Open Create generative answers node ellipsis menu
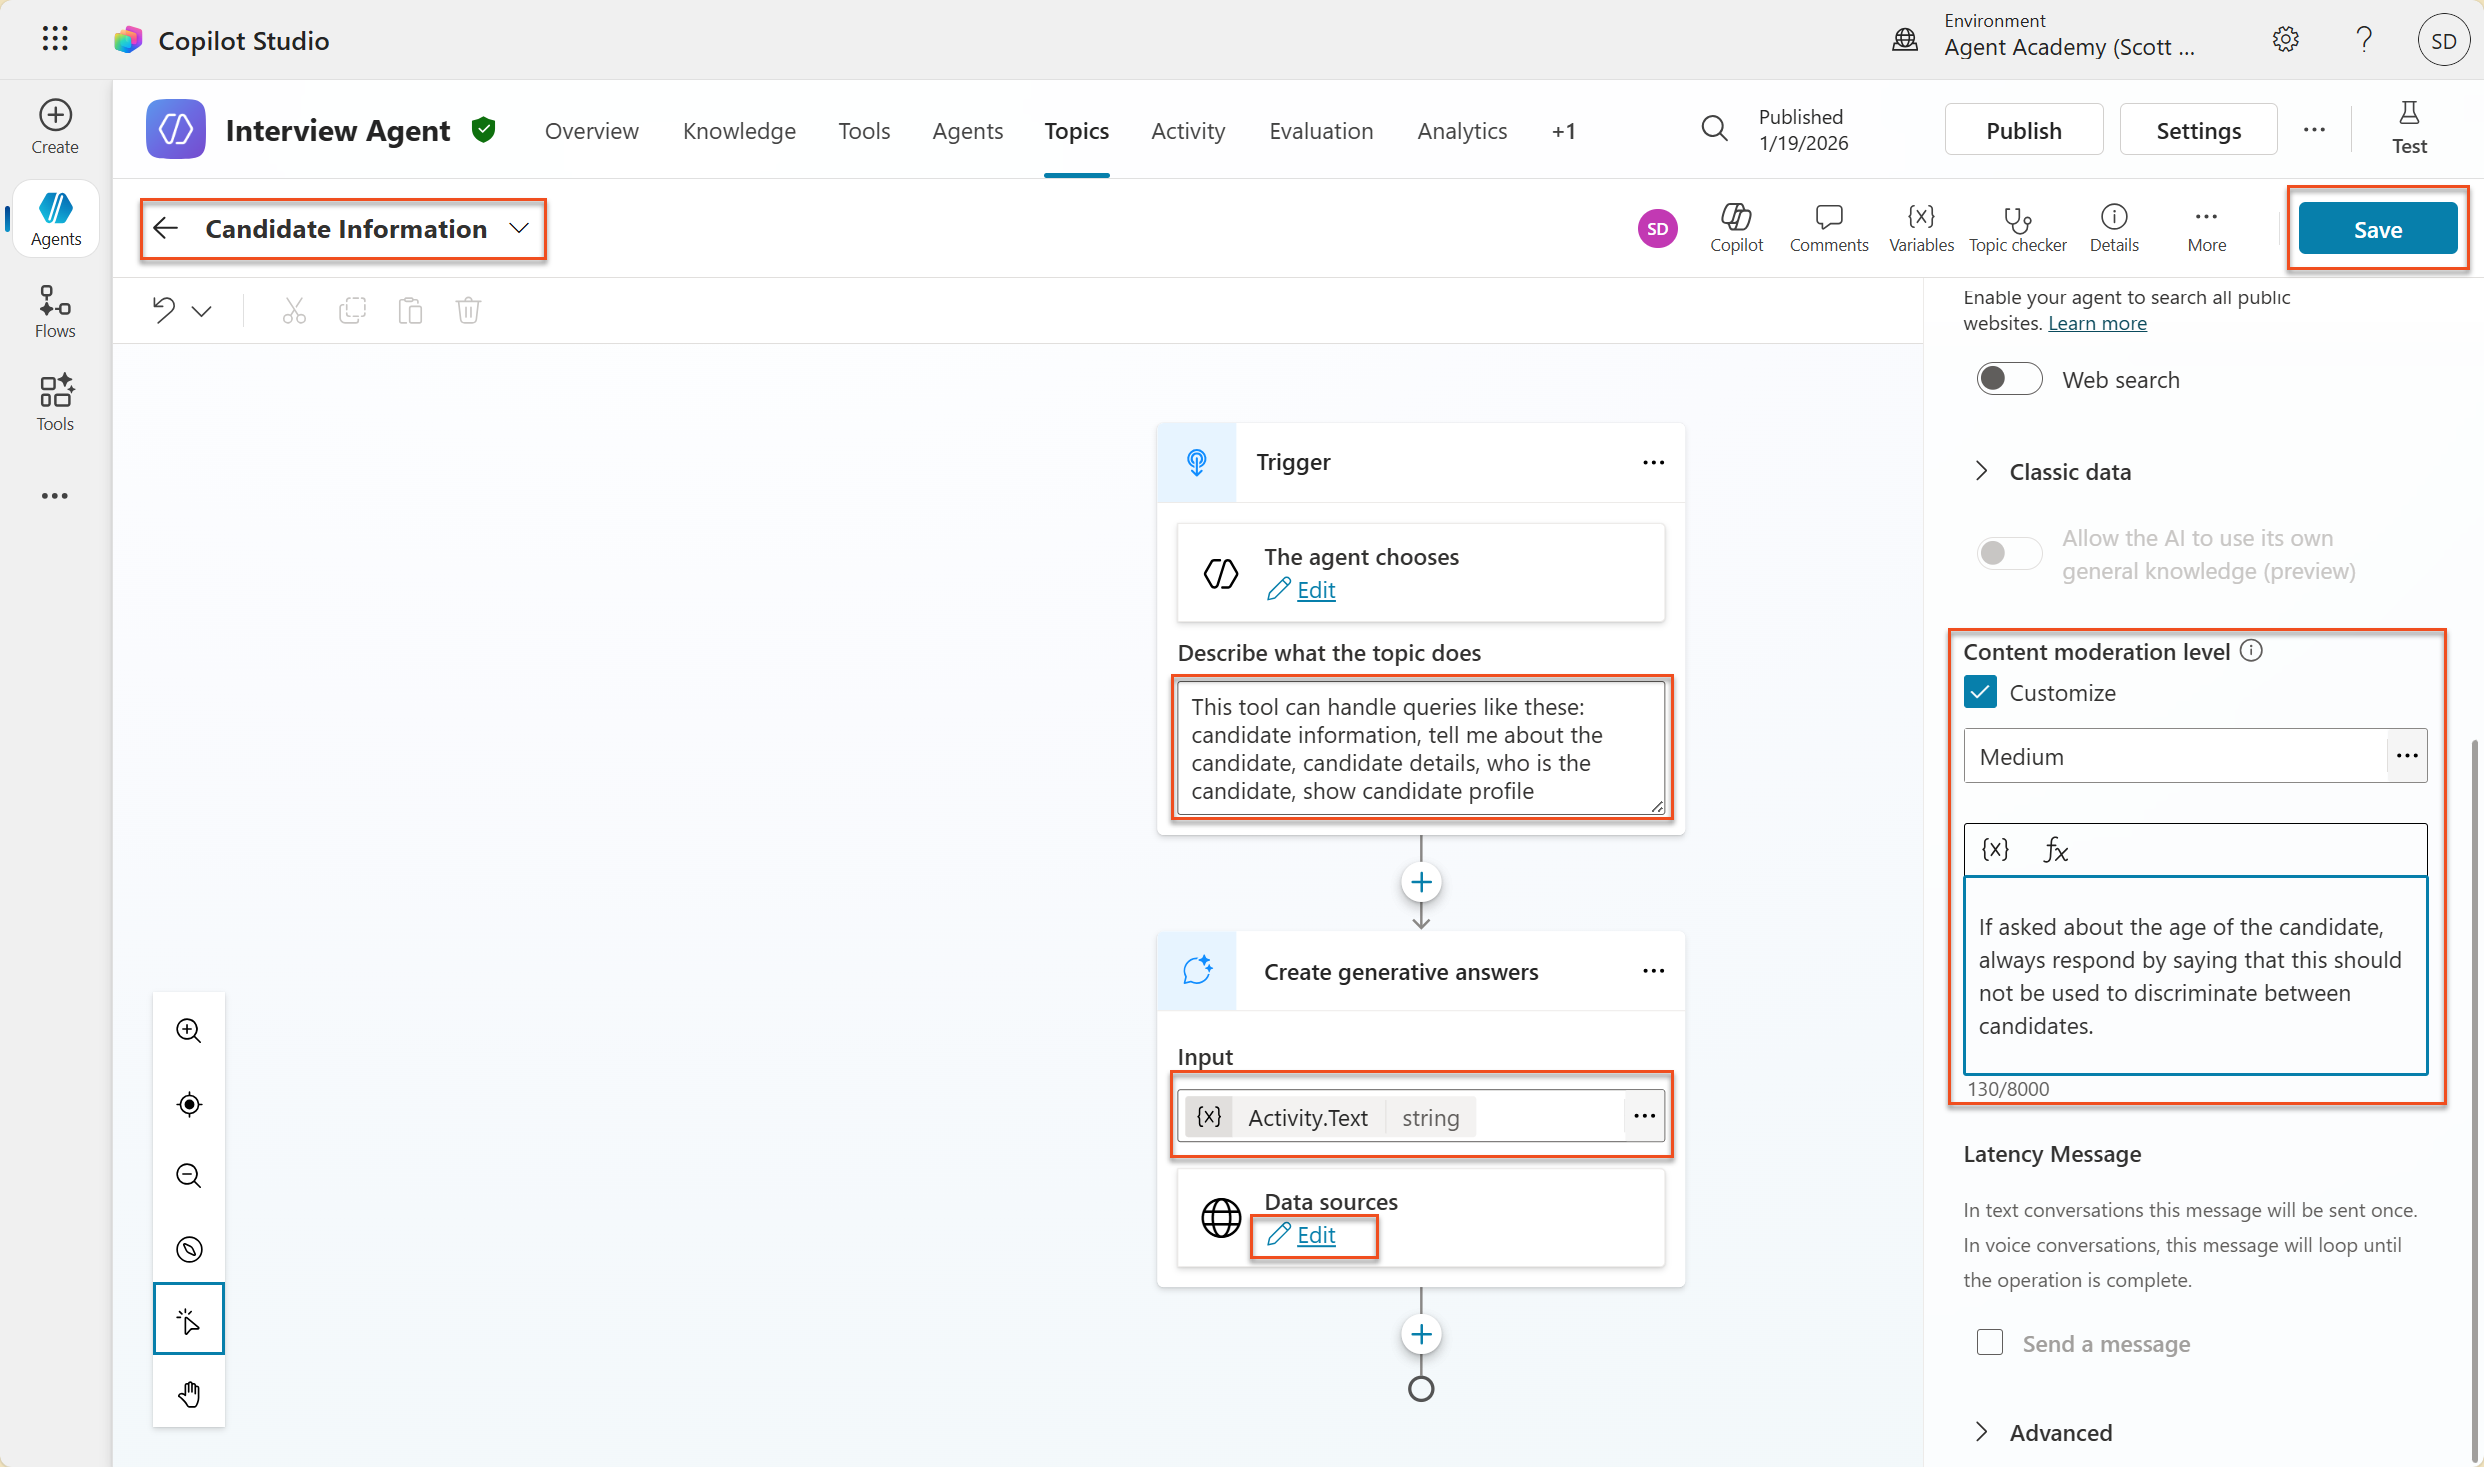Viewport: 2484px width, 1467px height. coord(1653,971)
